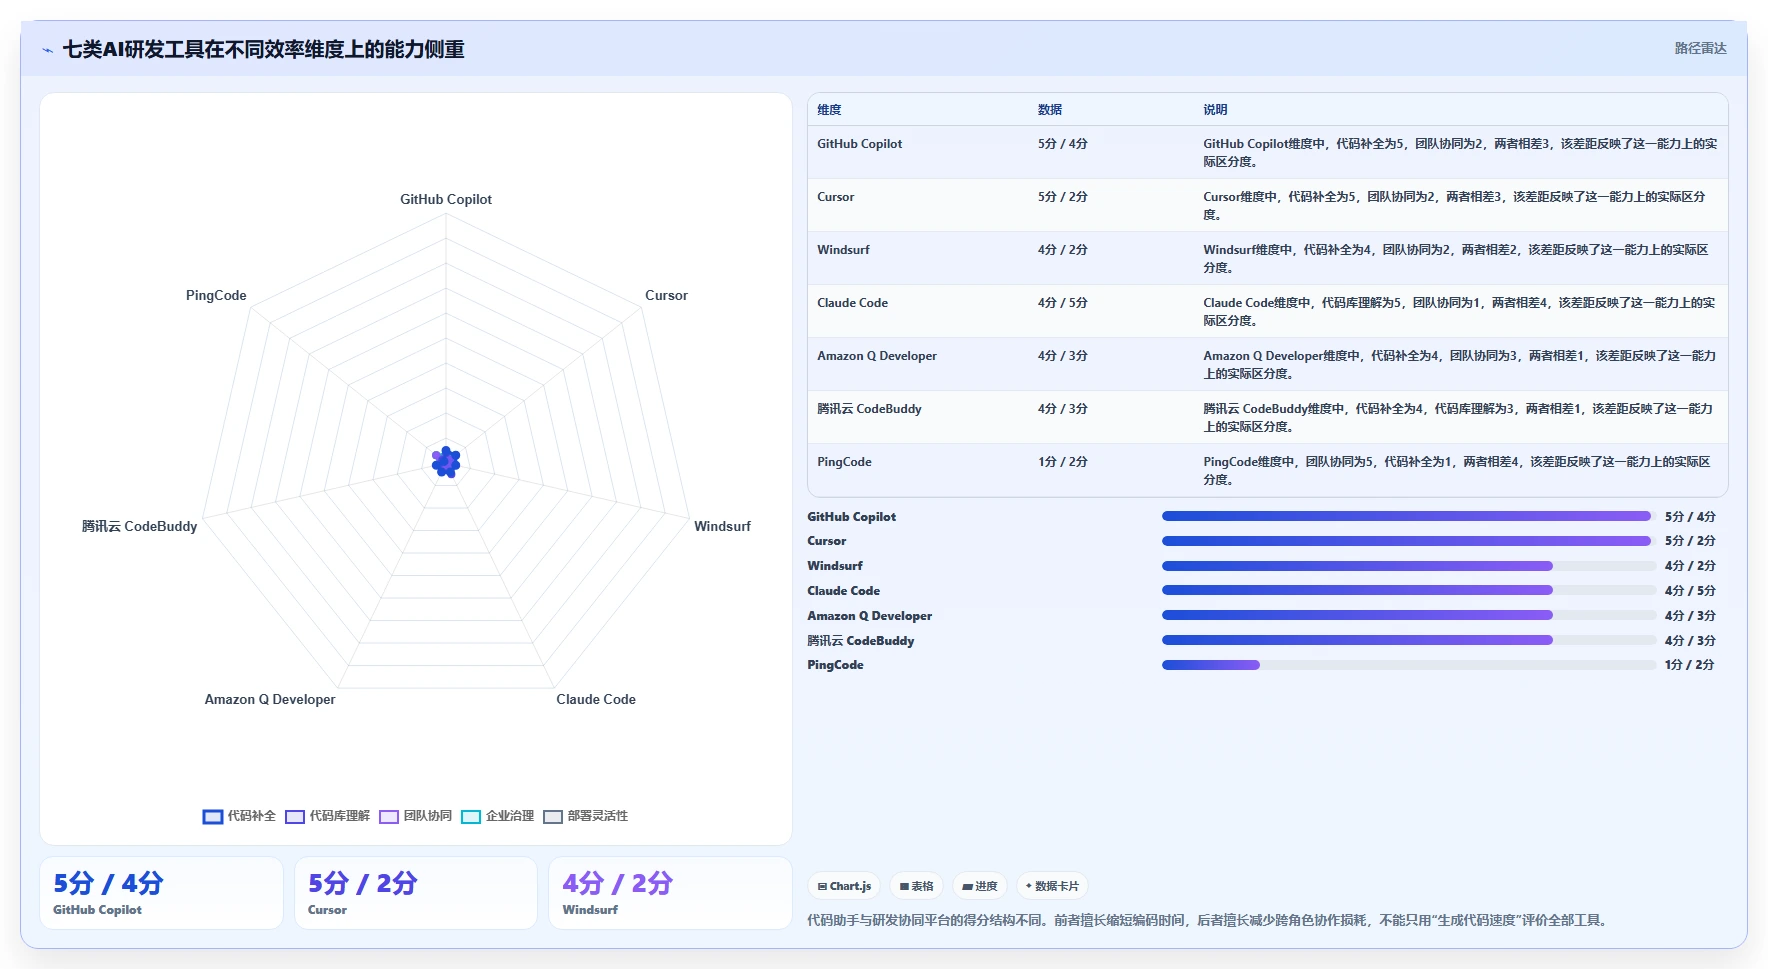Click the 说明 column header

coord(1215,110)
